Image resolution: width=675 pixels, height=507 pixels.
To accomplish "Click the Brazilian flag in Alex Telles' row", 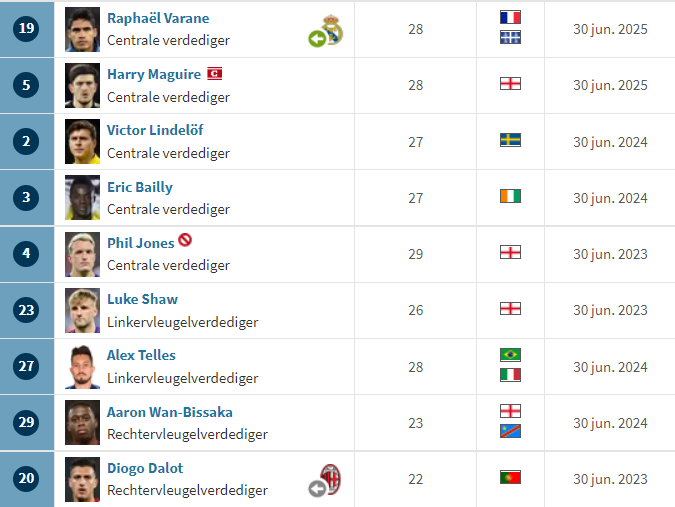I will tap(510, 355).
